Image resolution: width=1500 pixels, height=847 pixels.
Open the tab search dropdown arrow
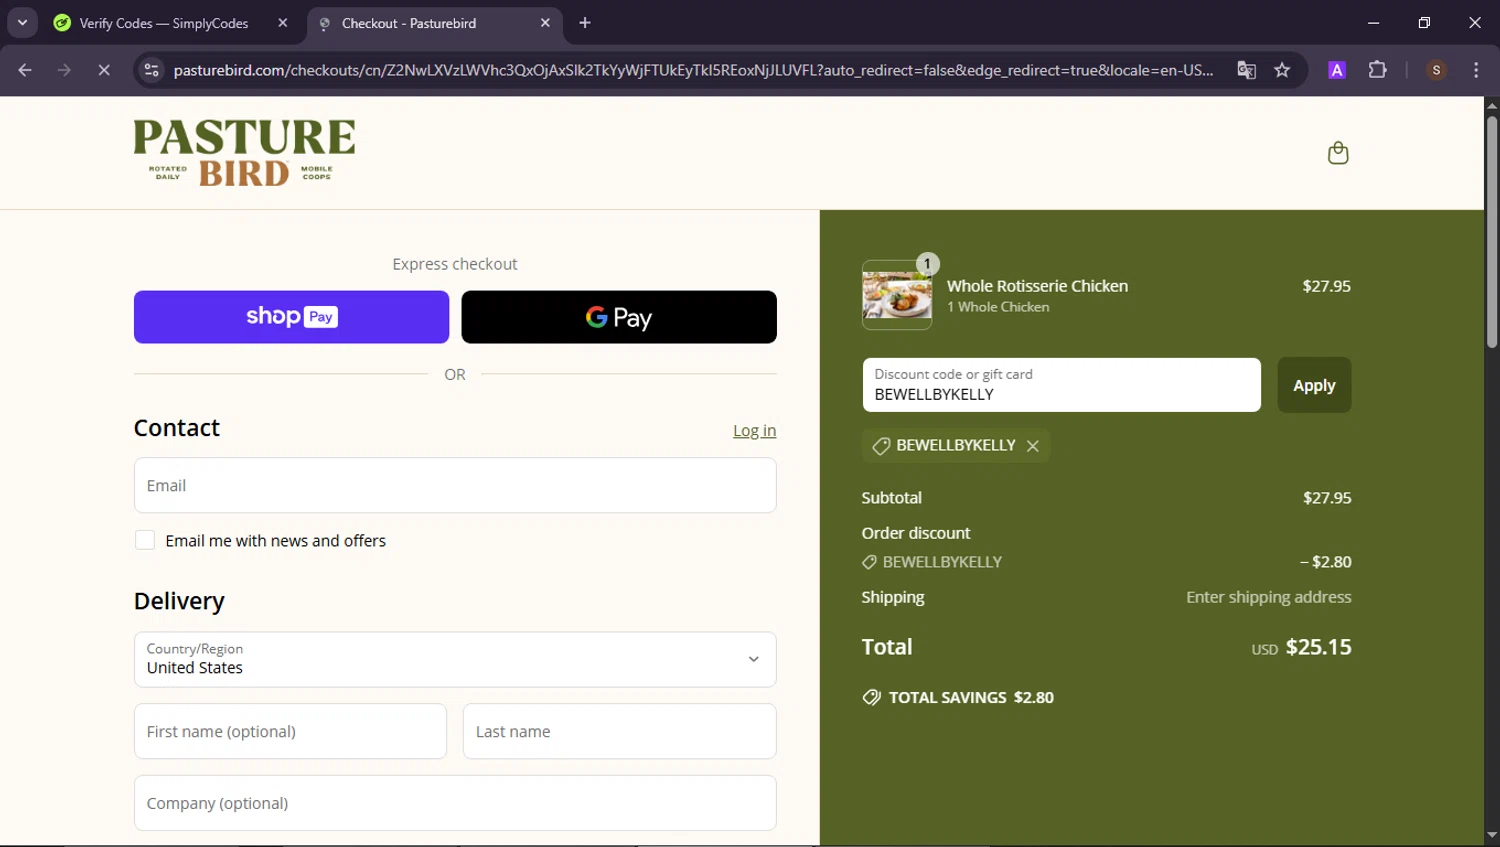coord(22,23)
